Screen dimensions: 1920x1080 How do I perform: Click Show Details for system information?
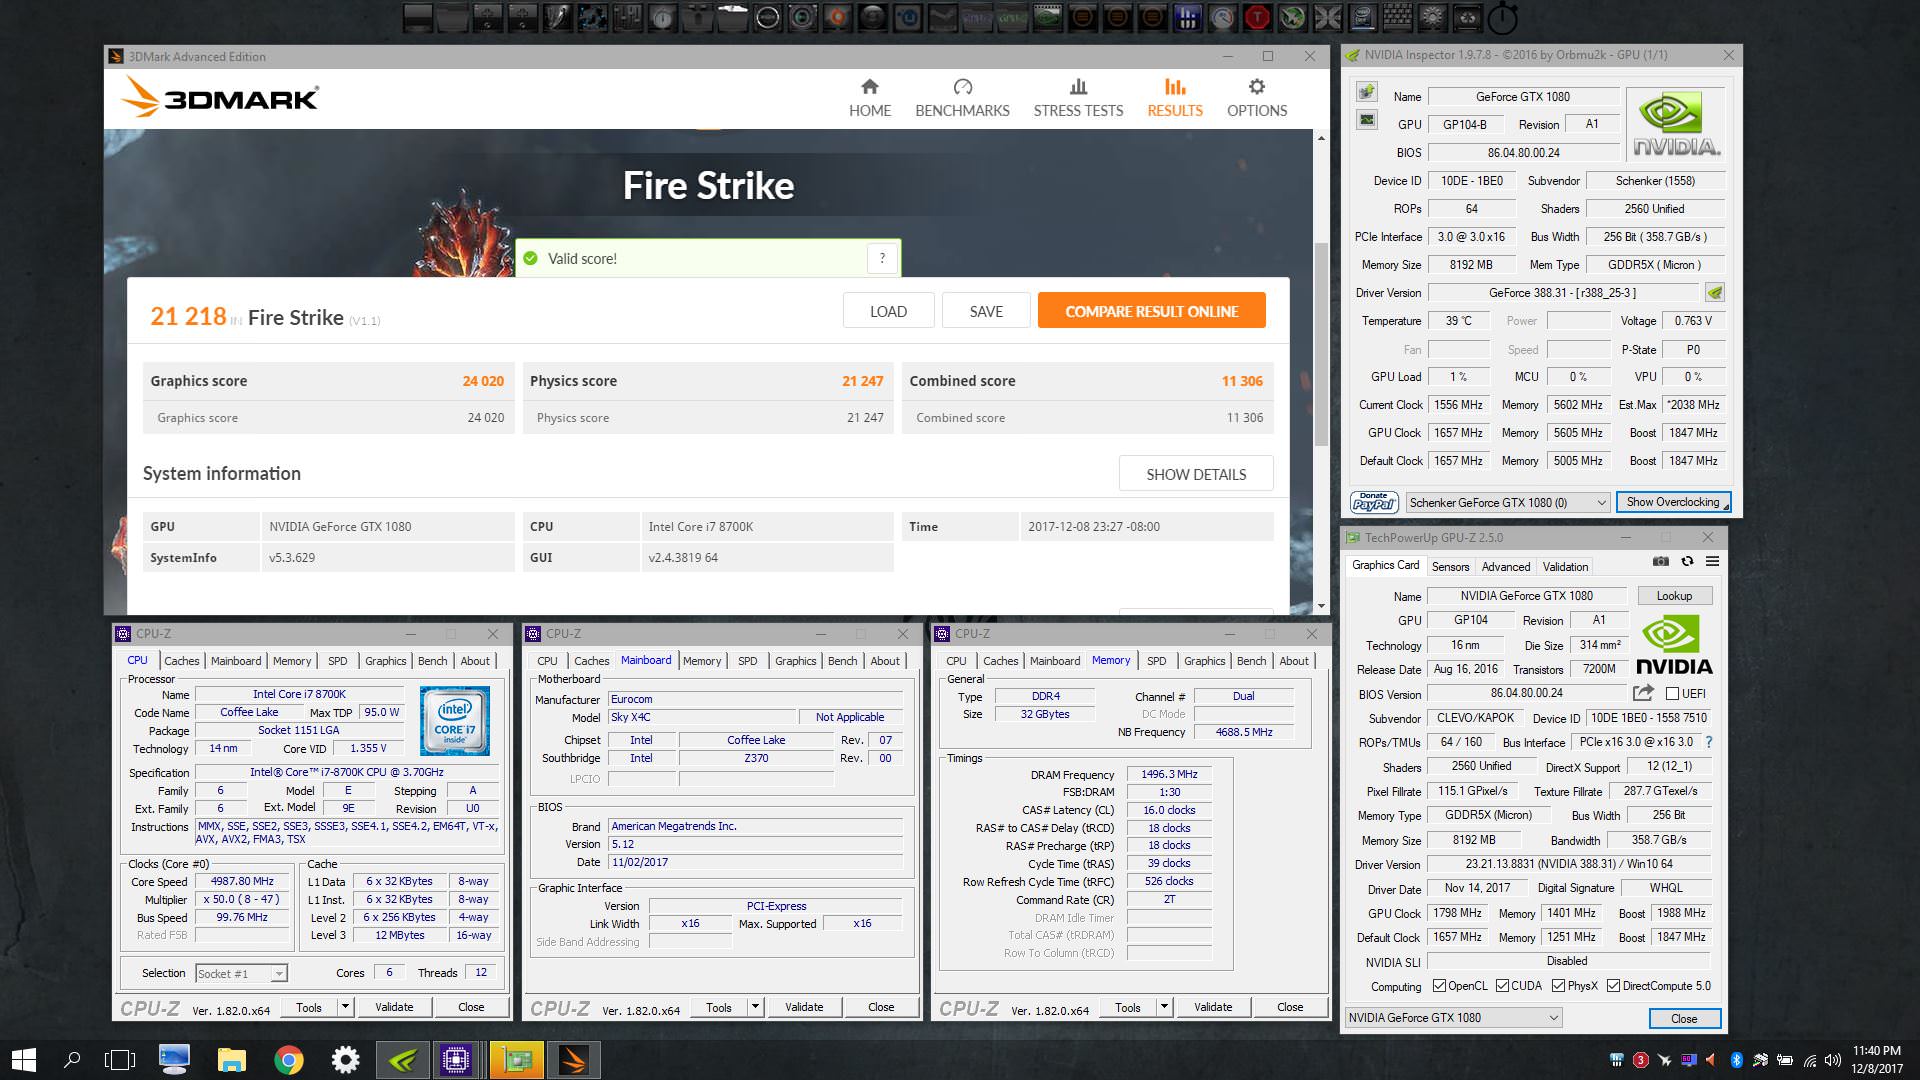click(x=1196, y=474)
